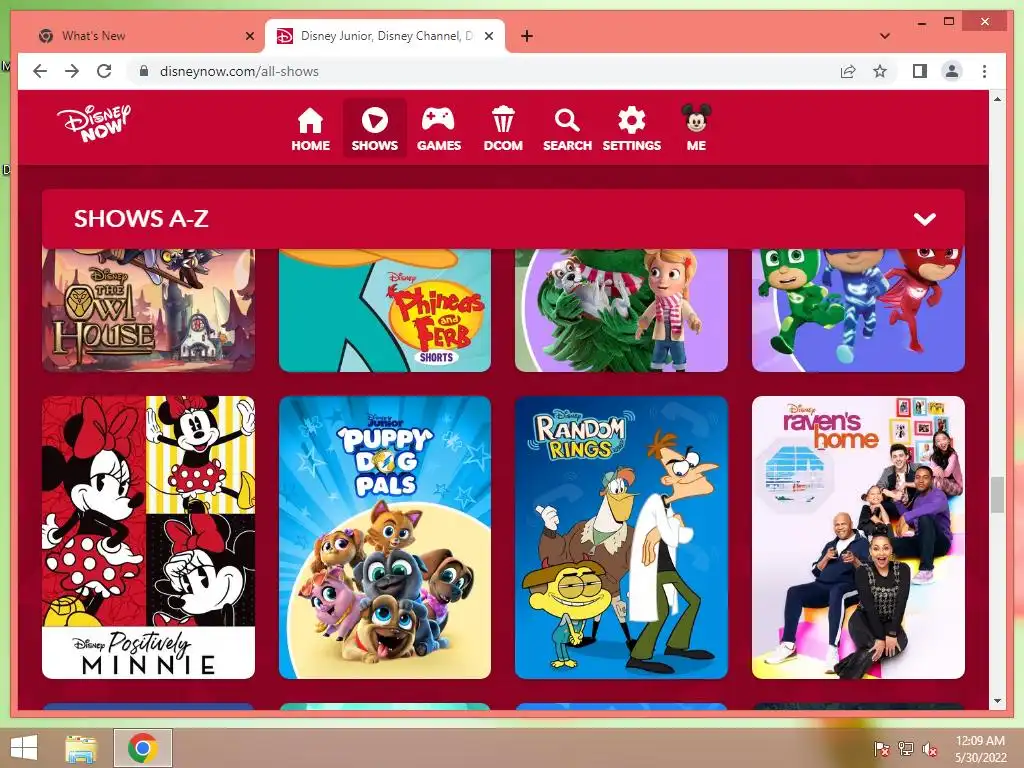Bookmark this page with star
The image size is (1024, 768).
pyautogui.click(x=880, y=71)
